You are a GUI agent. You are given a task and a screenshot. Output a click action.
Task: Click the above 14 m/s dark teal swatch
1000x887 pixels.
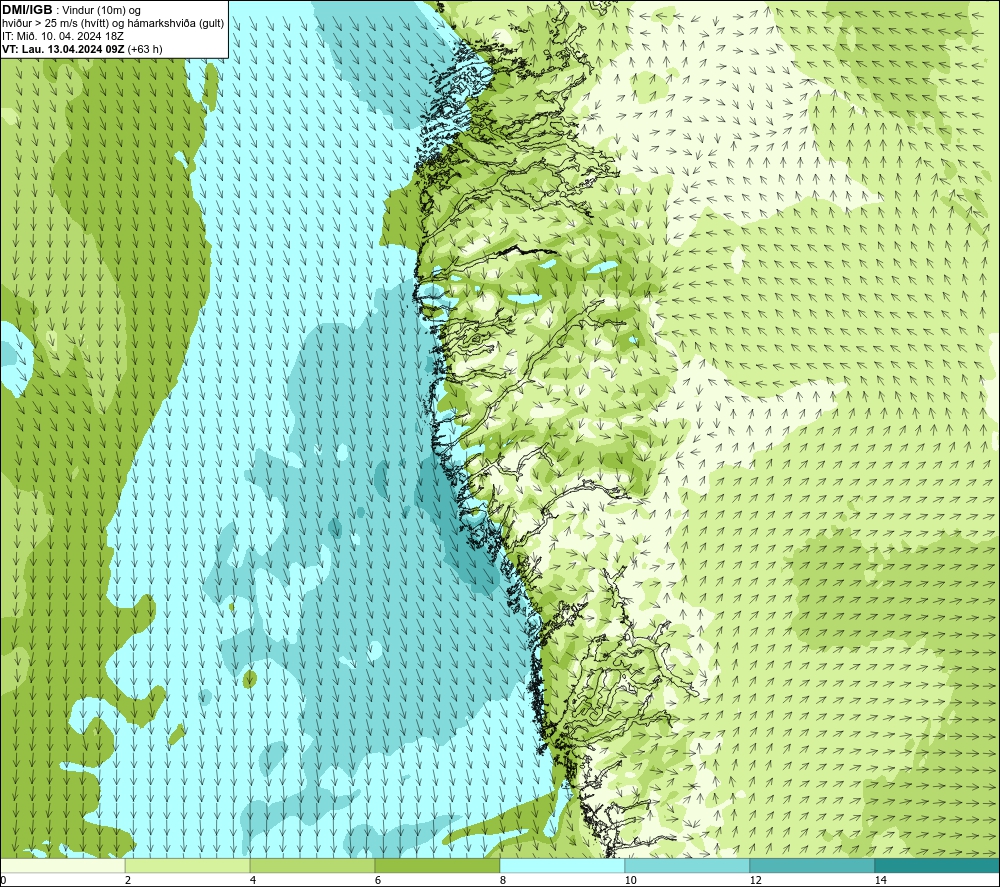pos(938,866)
